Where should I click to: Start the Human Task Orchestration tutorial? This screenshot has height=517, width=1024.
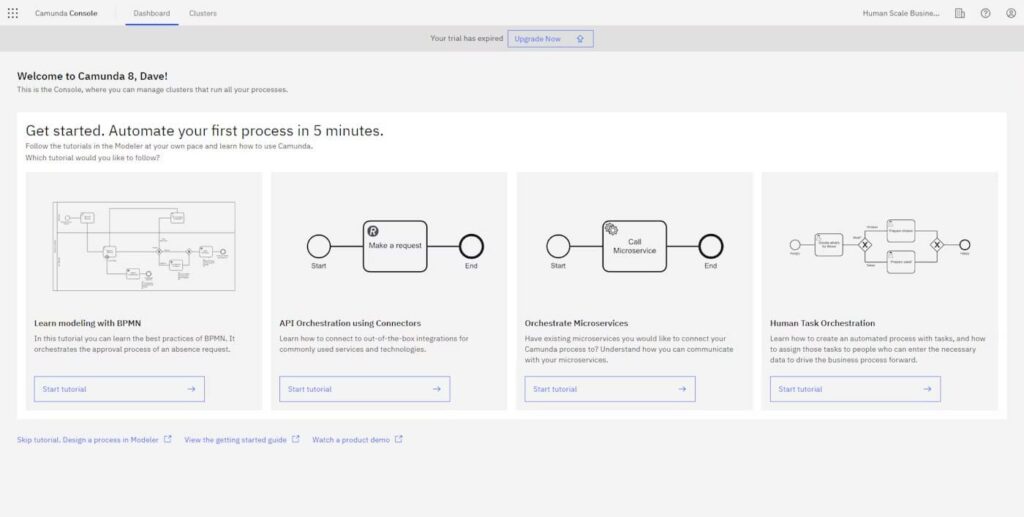(855, 389)
